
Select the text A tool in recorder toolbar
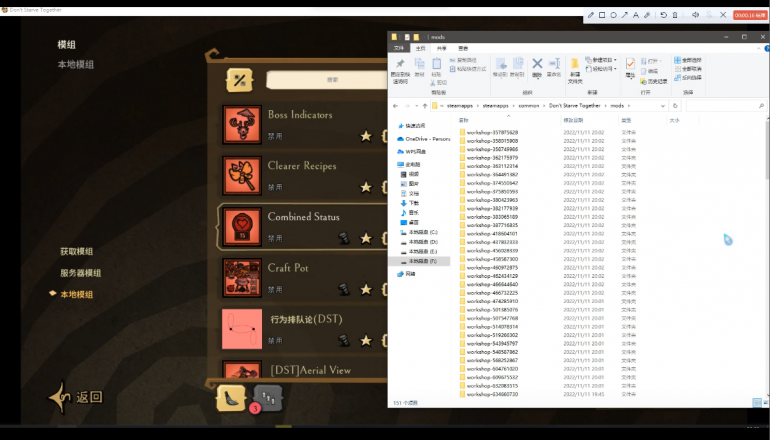click(636, 15)
